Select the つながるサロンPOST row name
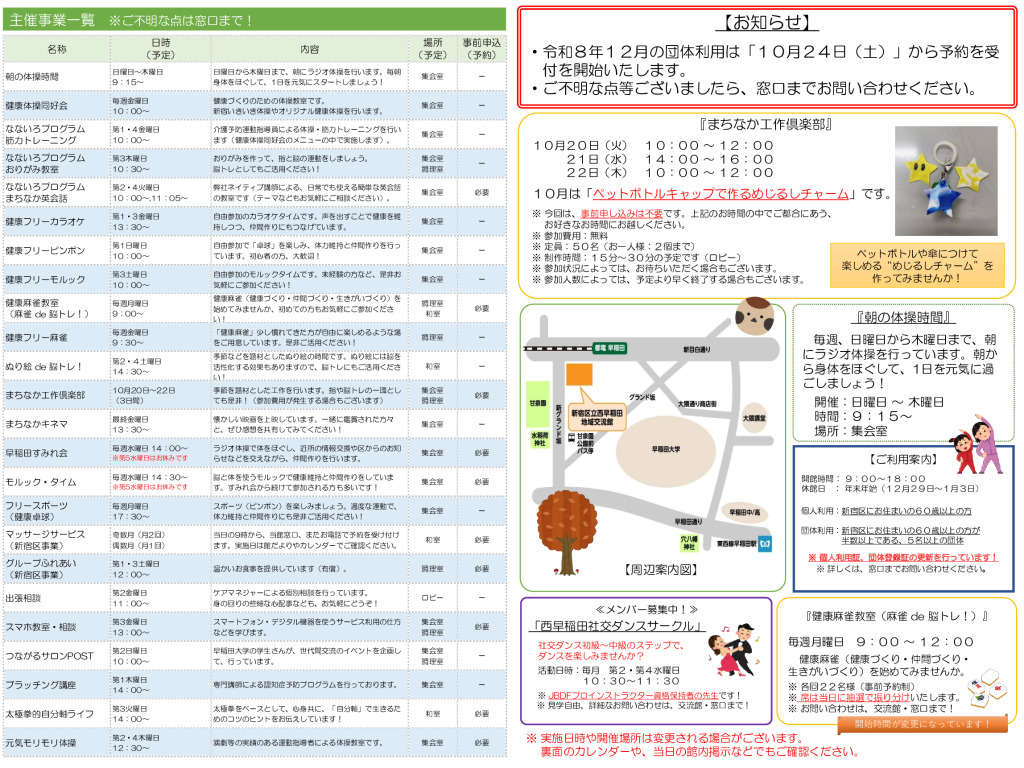 pos(50,656)
